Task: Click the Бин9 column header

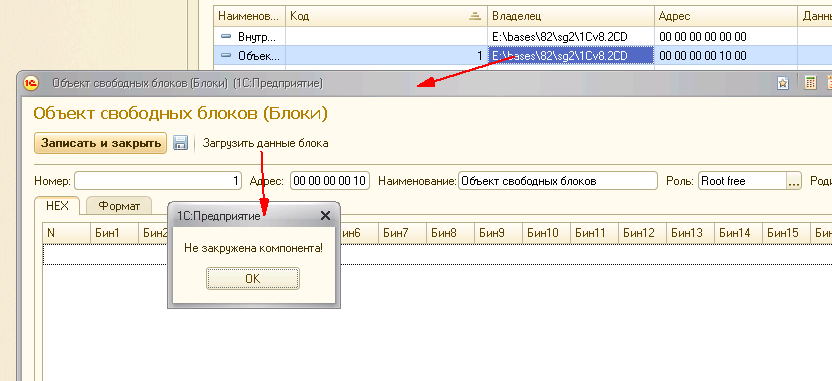Action: point(498,232)
